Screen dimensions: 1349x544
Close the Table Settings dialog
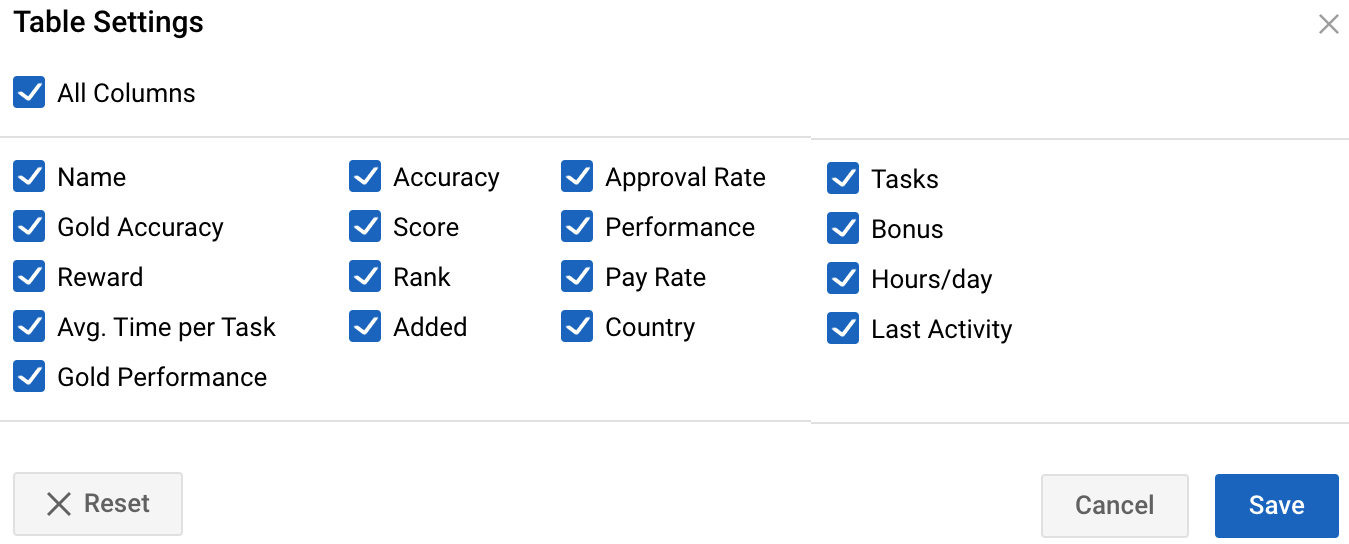click(1328, 24)
